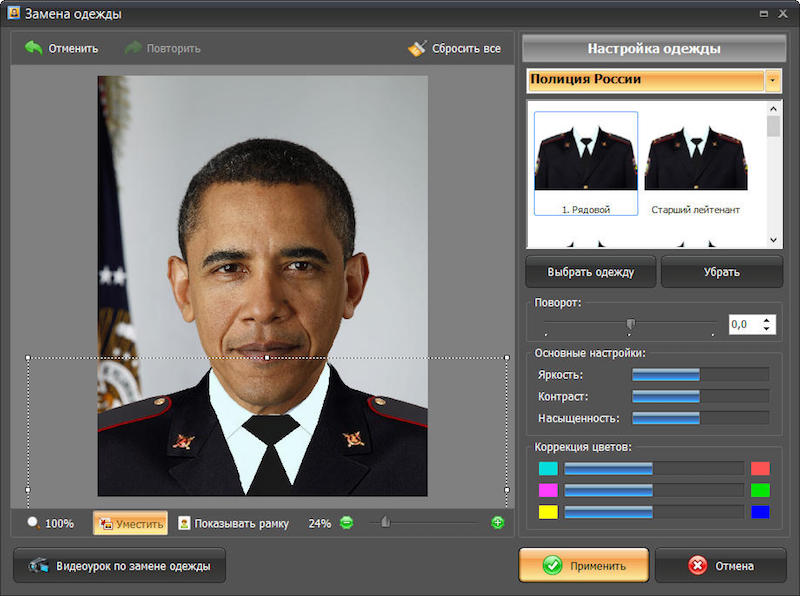
Task: Increase rotation value with up stepper arrow
Action: (x=766, y=320)
